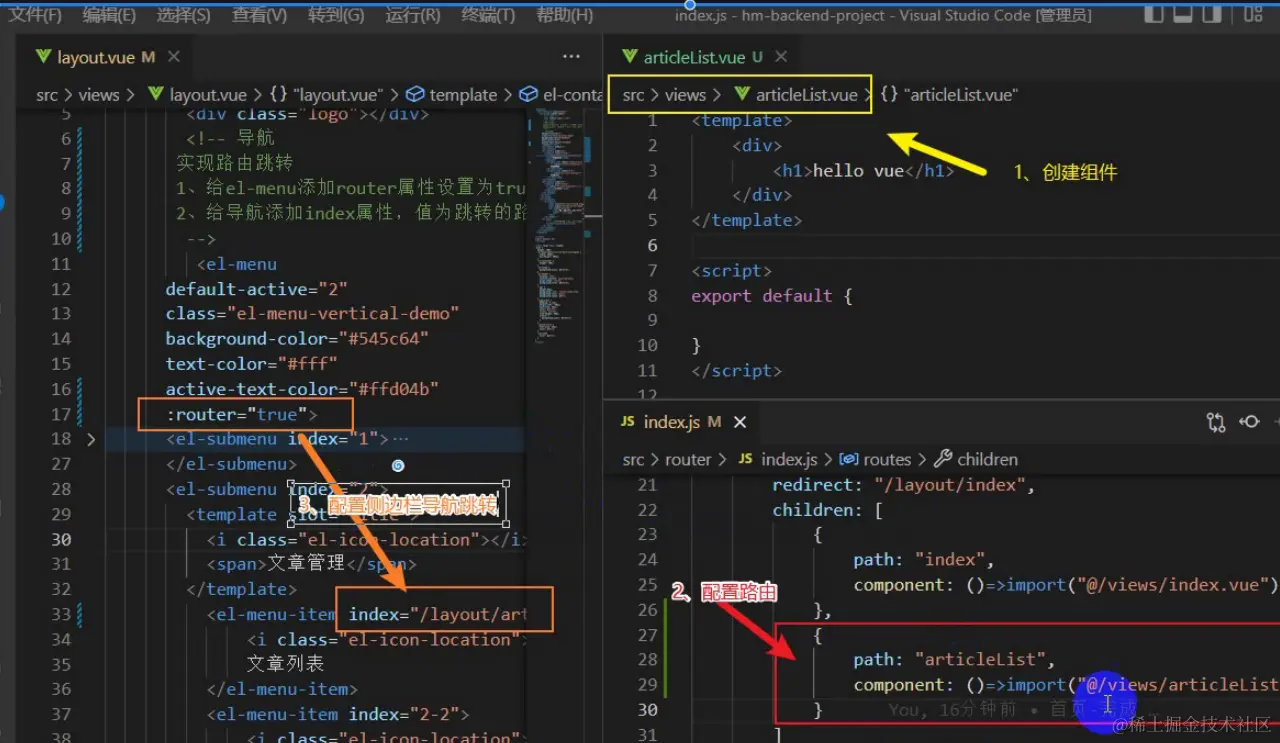This screenshot has height=743, width=1280.
Task: Click 'path: "index"' line in index.js
Action: pyautogui.click(x=924, y=560)
